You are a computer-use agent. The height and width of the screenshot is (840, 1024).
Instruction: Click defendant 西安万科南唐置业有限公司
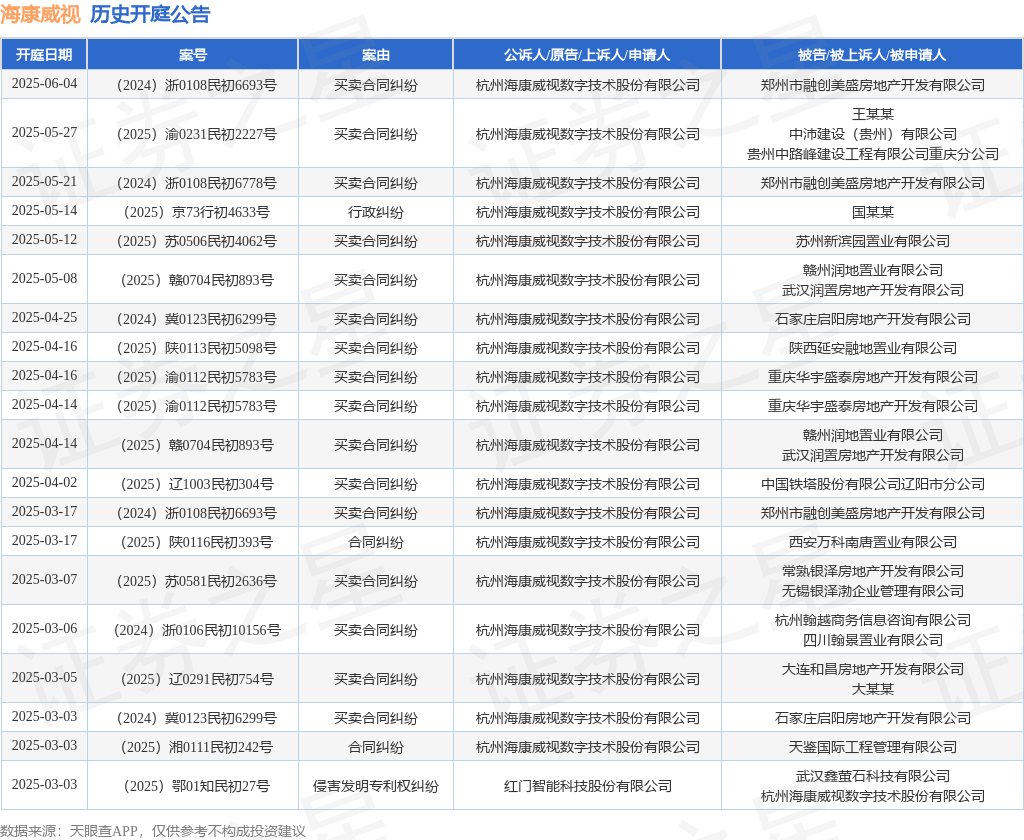(x=872, y=542)
